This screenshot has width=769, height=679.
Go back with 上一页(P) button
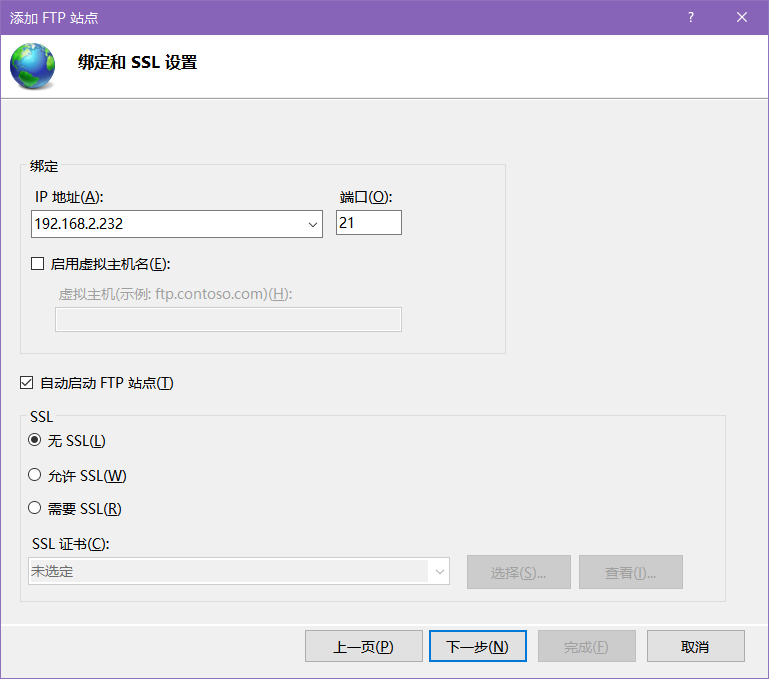(x=363, y=646)
